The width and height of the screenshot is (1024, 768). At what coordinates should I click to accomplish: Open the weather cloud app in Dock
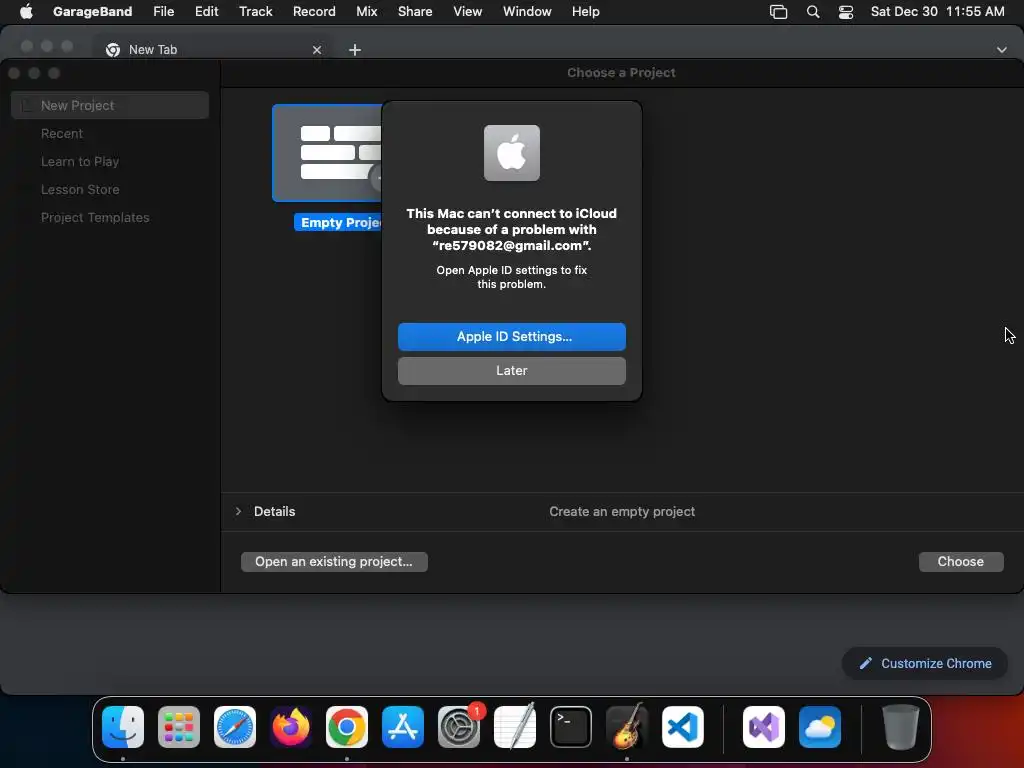820,727
